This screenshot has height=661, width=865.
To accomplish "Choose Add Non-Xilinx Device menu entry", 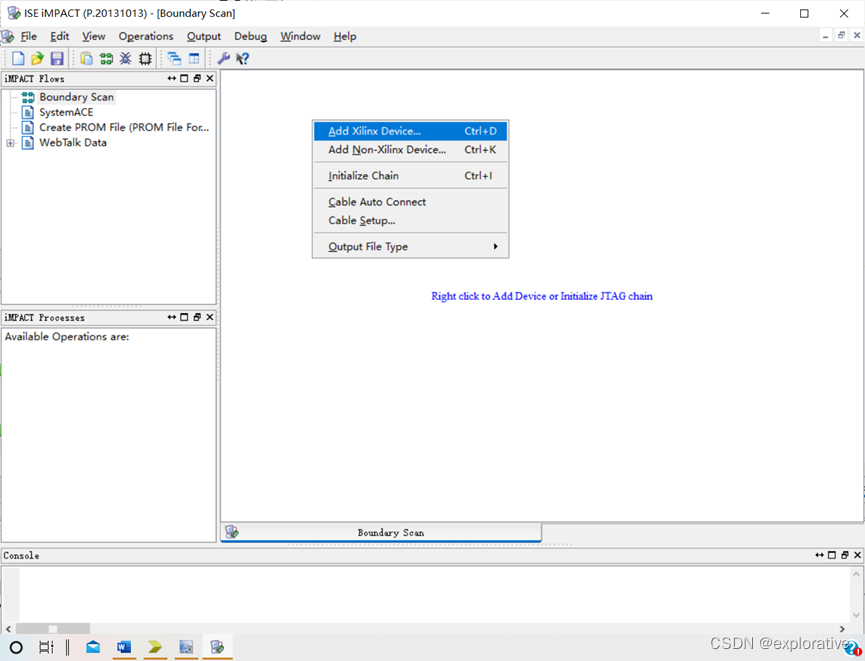I will [x=410, y=150].
